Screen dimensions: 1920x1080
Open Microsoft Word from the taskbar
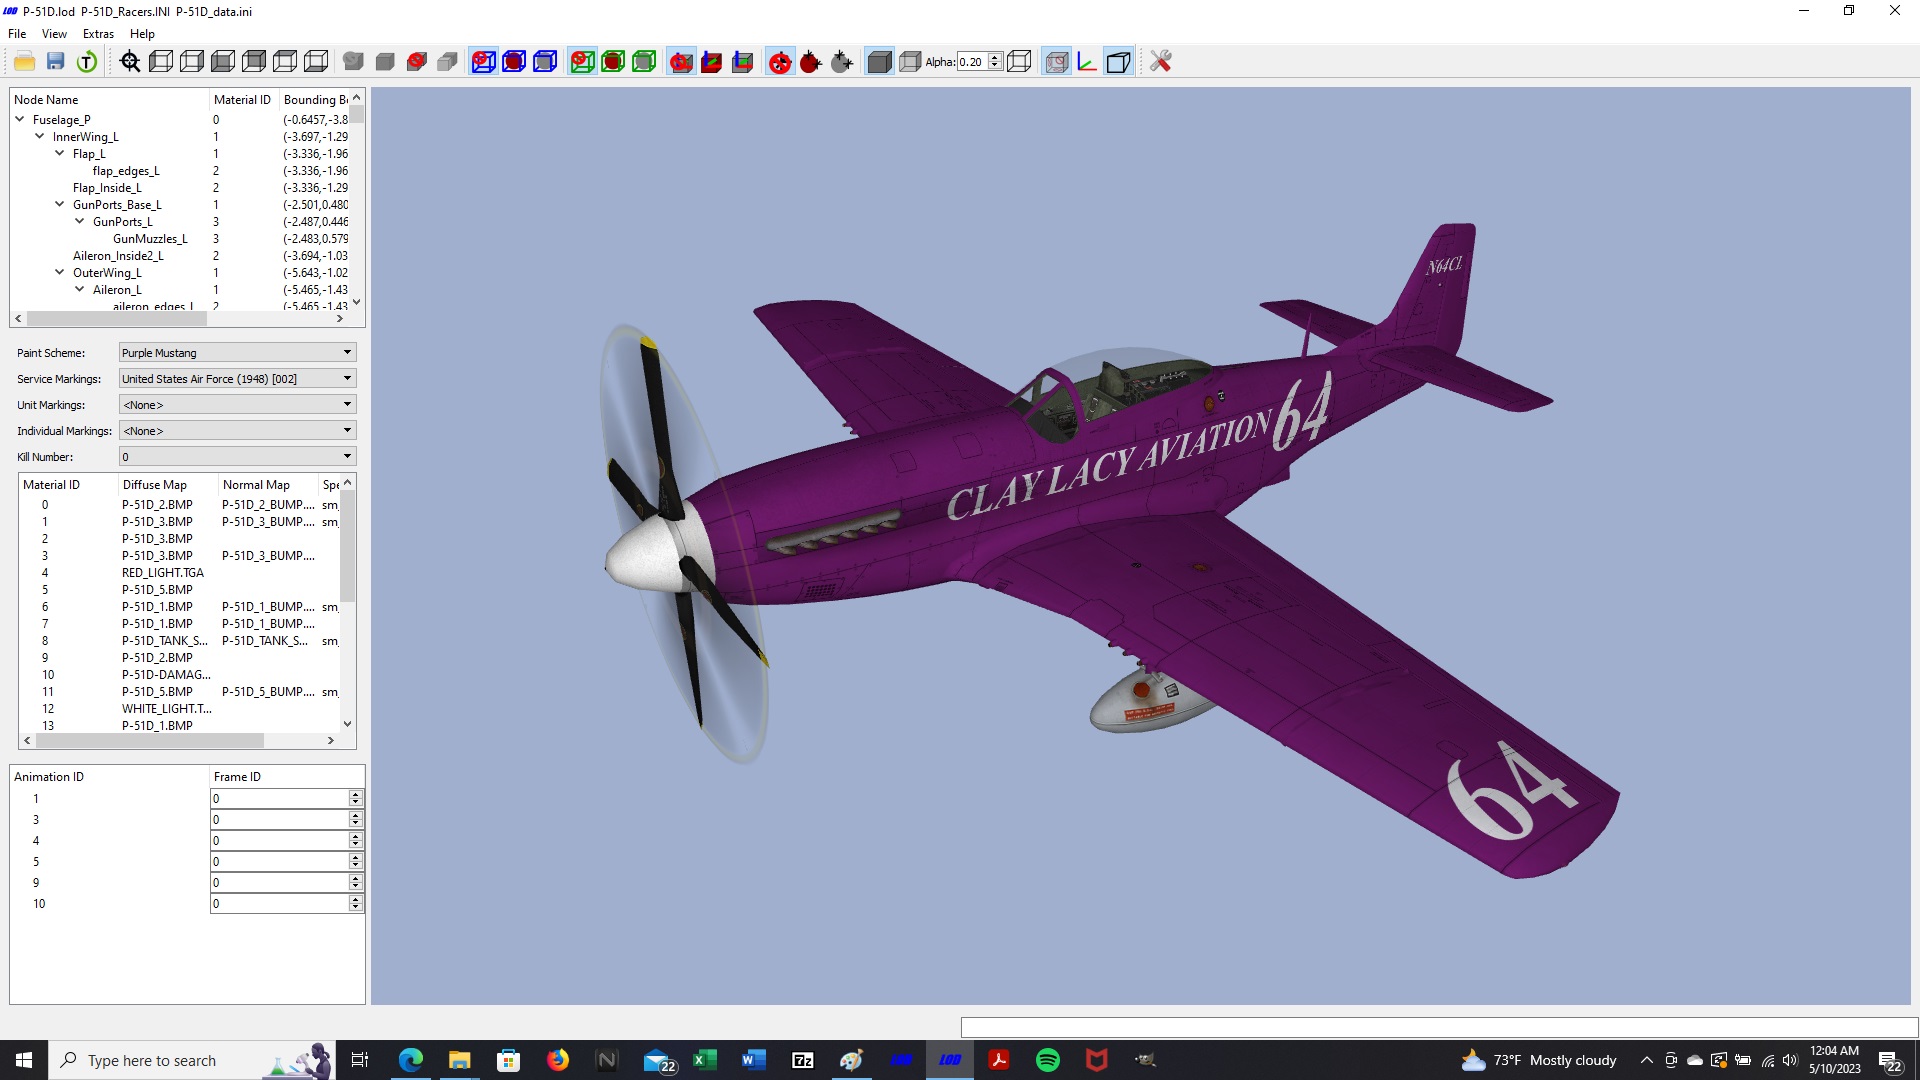point(754,1060)
